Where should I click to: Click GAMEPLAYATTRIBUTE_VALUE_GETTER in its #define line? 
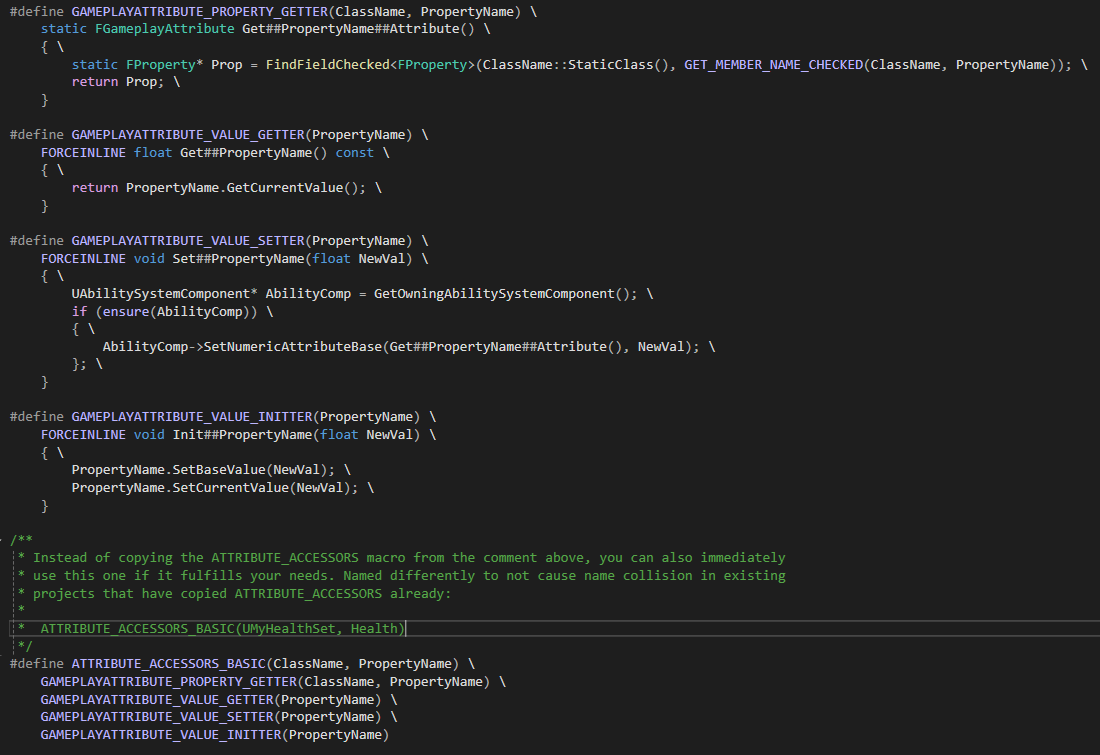coord(188,135)
